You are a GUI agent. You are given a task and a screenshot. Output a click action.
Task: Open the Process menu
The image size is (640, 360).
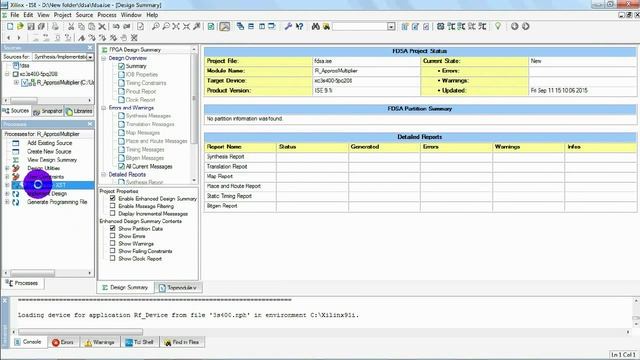coord(107,15)
